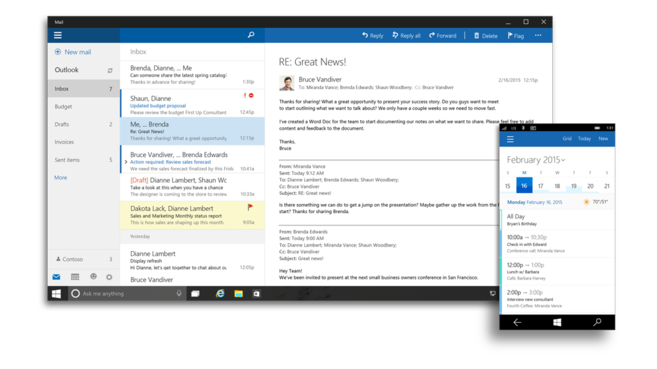Click the More folders link

tap(60, 178)
